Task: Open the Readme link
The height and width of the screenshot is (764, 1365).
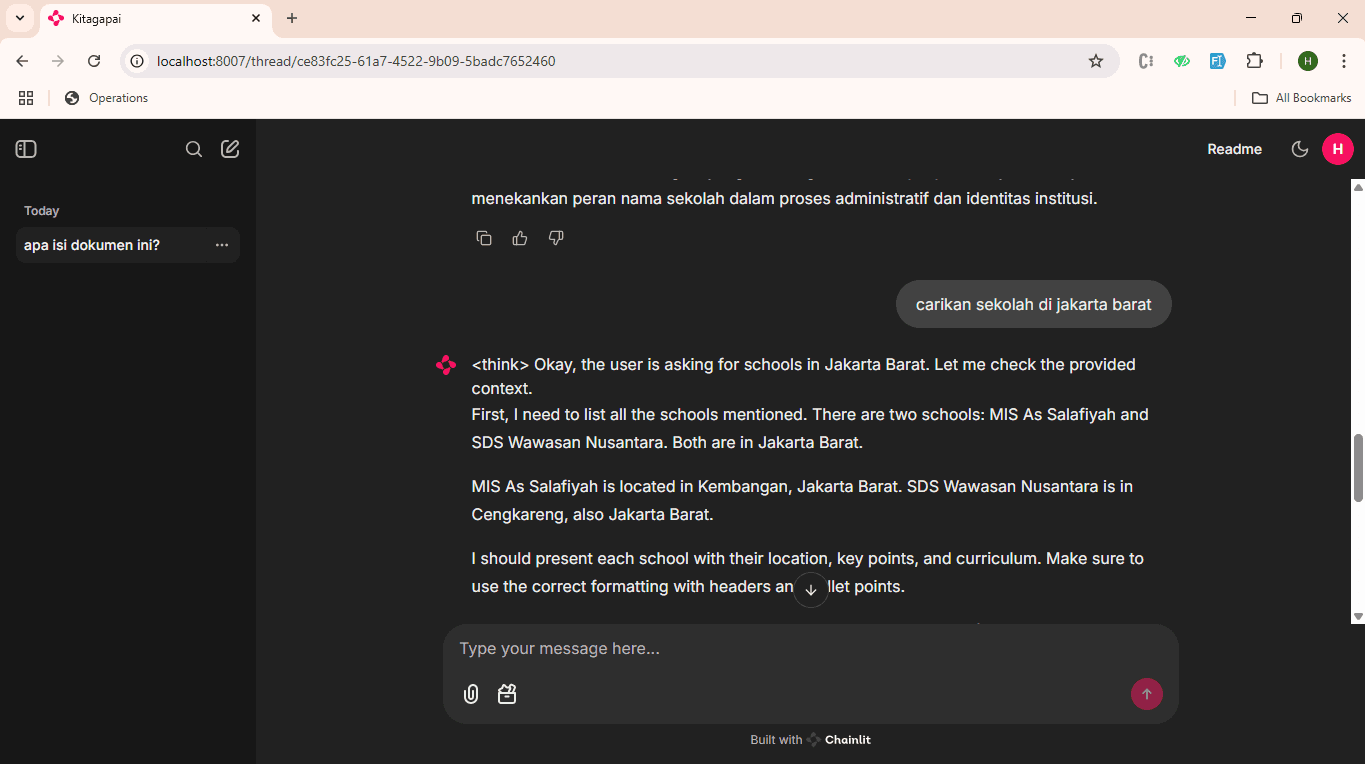Action: [1234, 149]
